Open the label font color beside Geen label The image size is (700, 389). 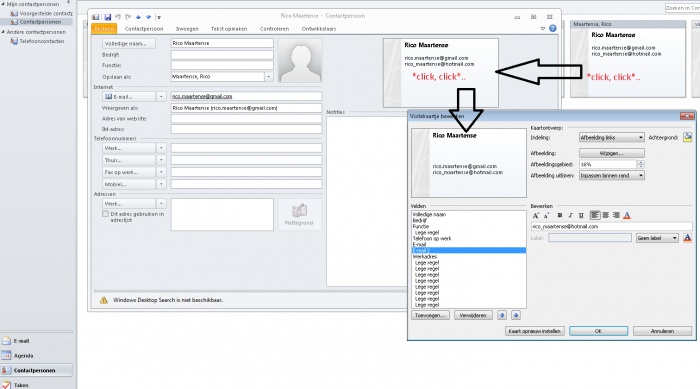click(x=688, y=238)
